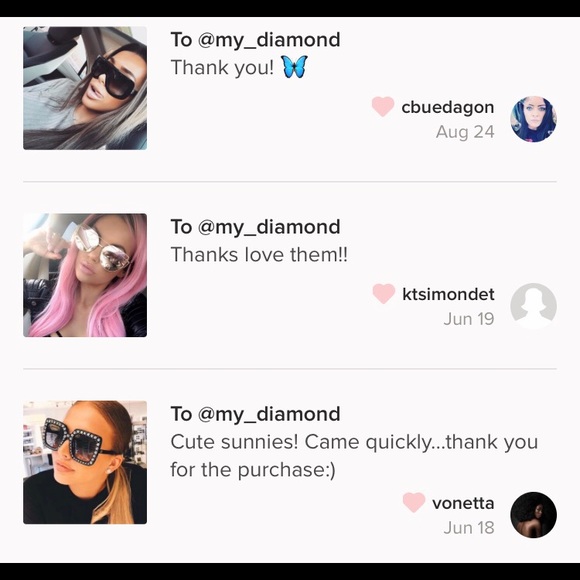This screenshot has width=580, height=580.
Task: Tap the vonetta username
Action: (x=463, y=503)
